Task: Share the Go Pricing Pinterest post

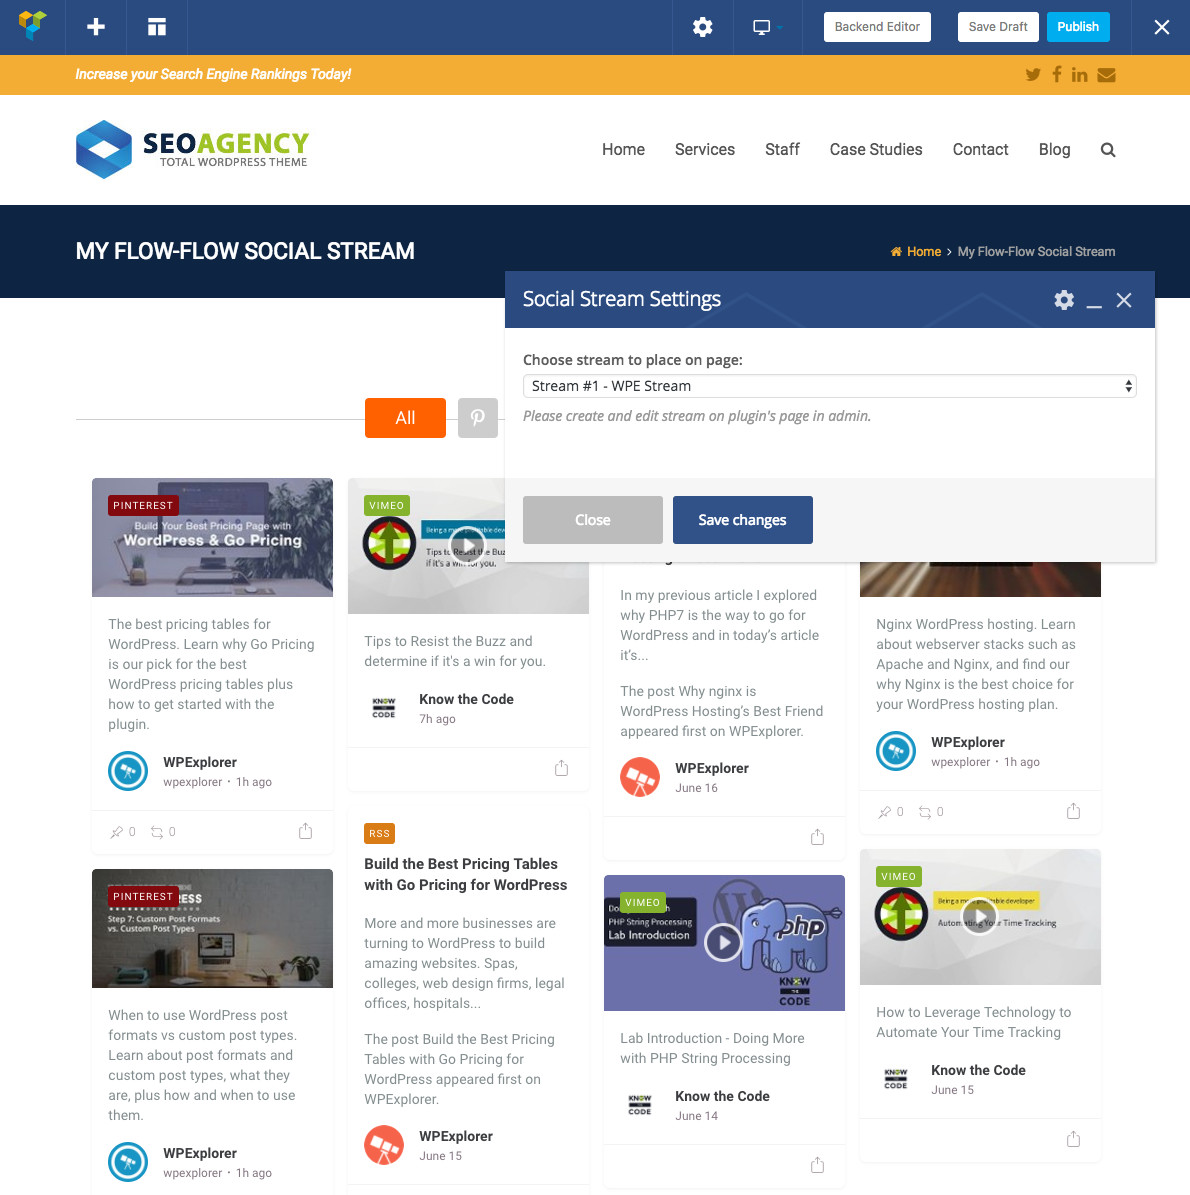Action: (306, 831)
